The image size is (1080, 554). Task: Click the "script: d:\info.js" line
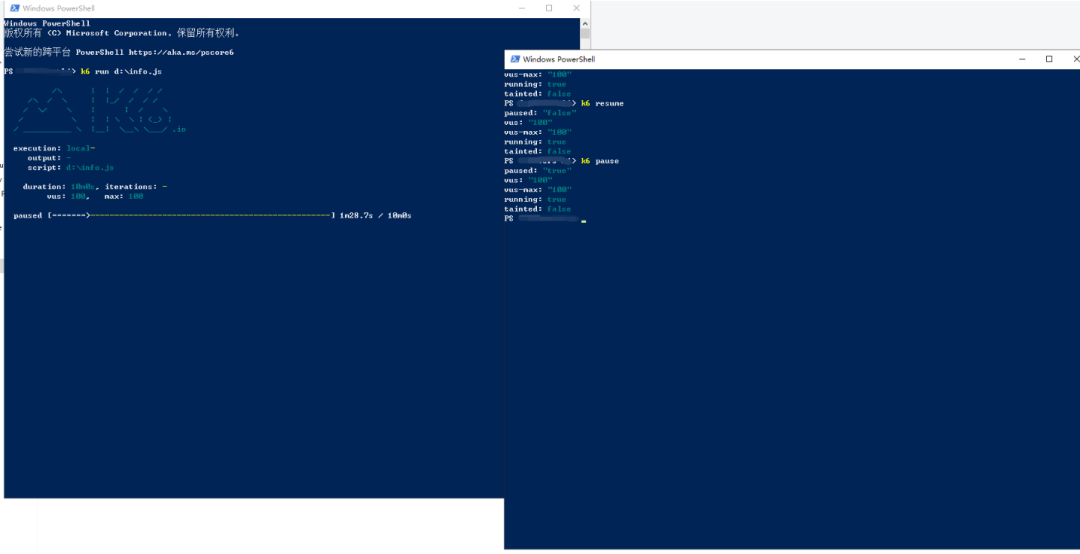71,167
